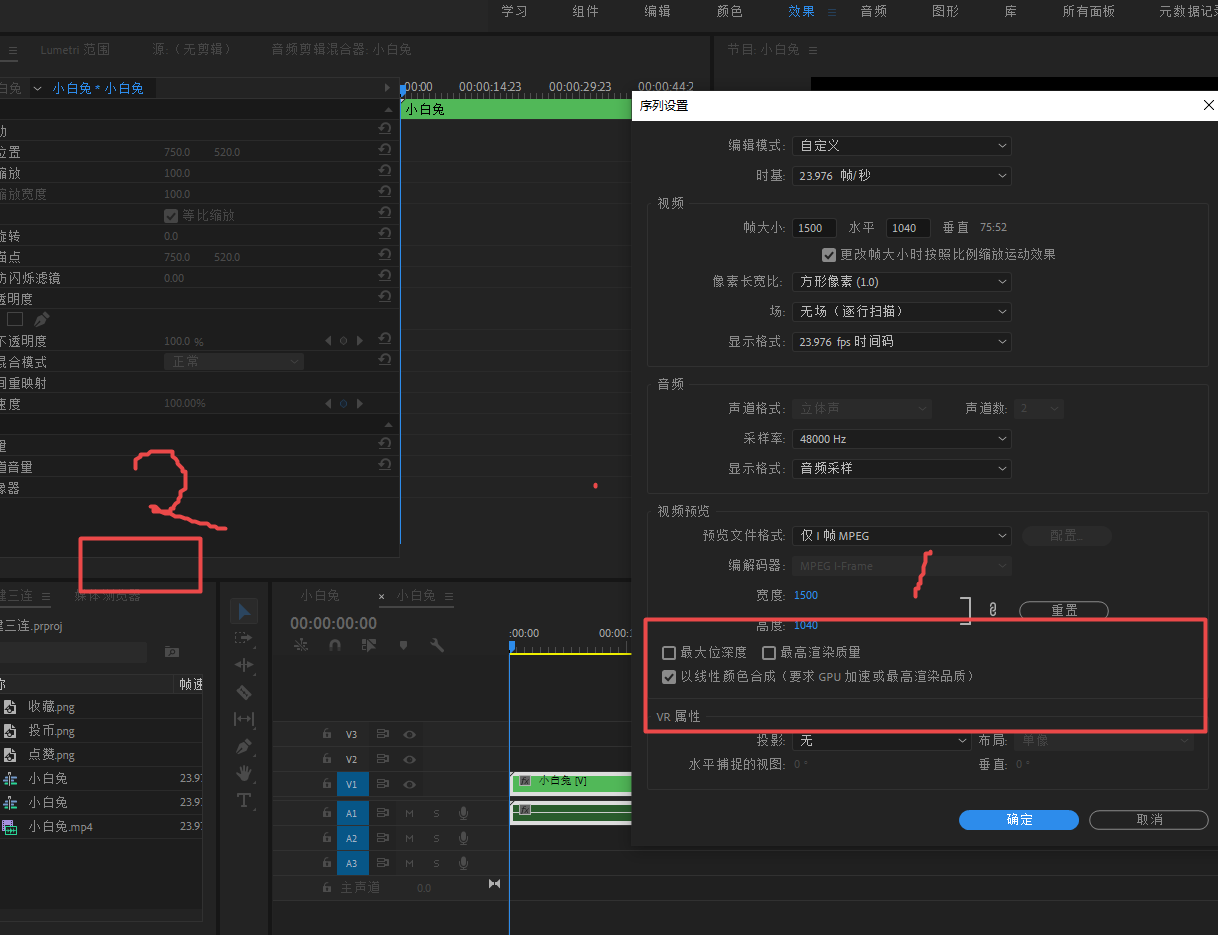Switch to the 颜色 workspace tab
Screen dimensions: 1218x935
click(x=730, y=12)
